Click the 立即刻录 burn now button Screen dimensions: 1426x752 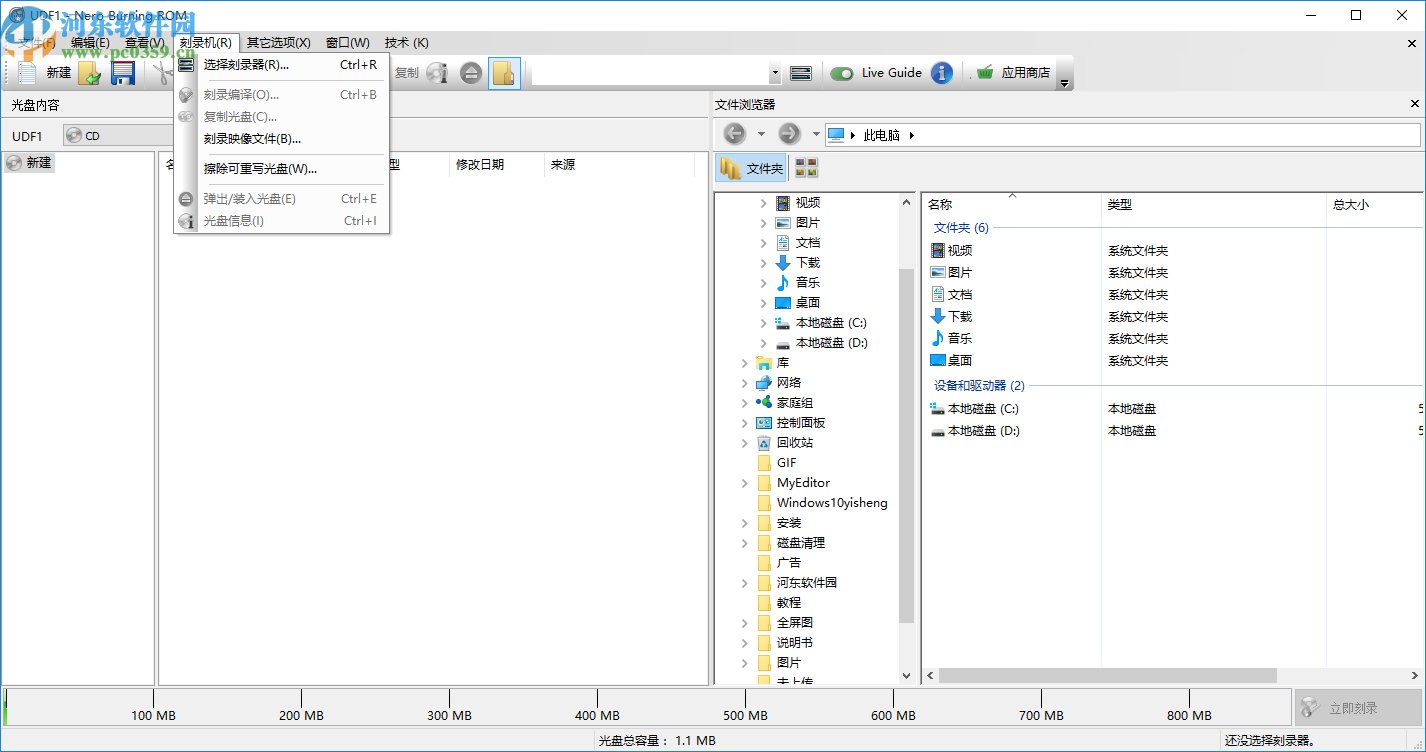click(x=1358, y=708)
